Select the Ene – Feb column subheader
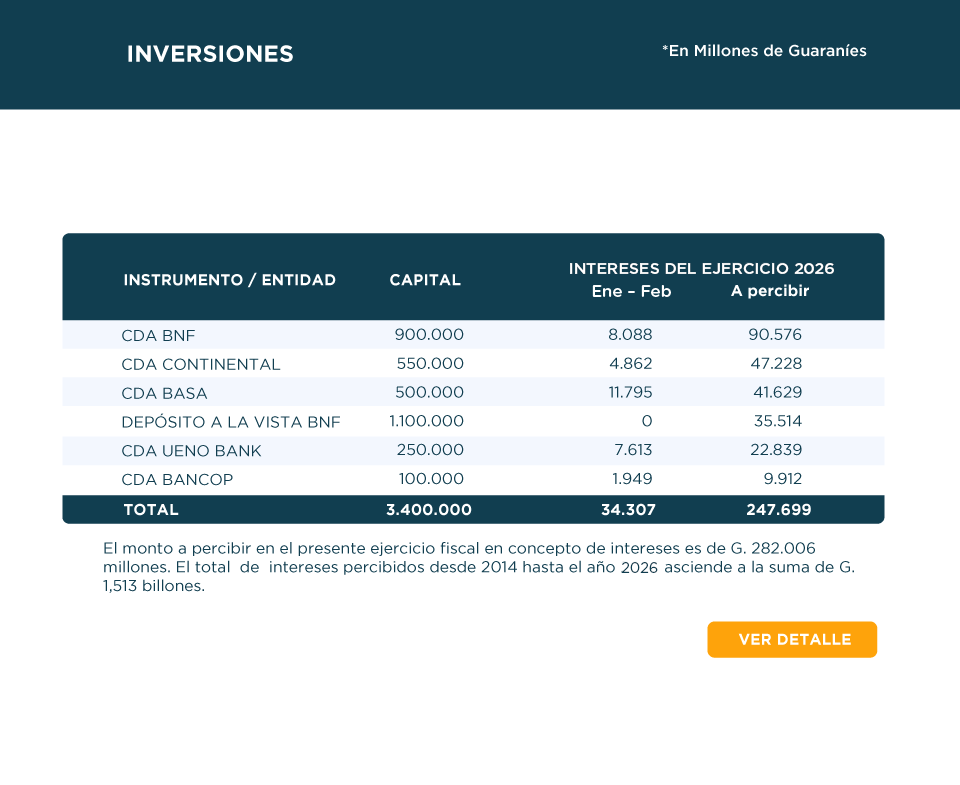This screenshot has height=785, width=960. 631,291
